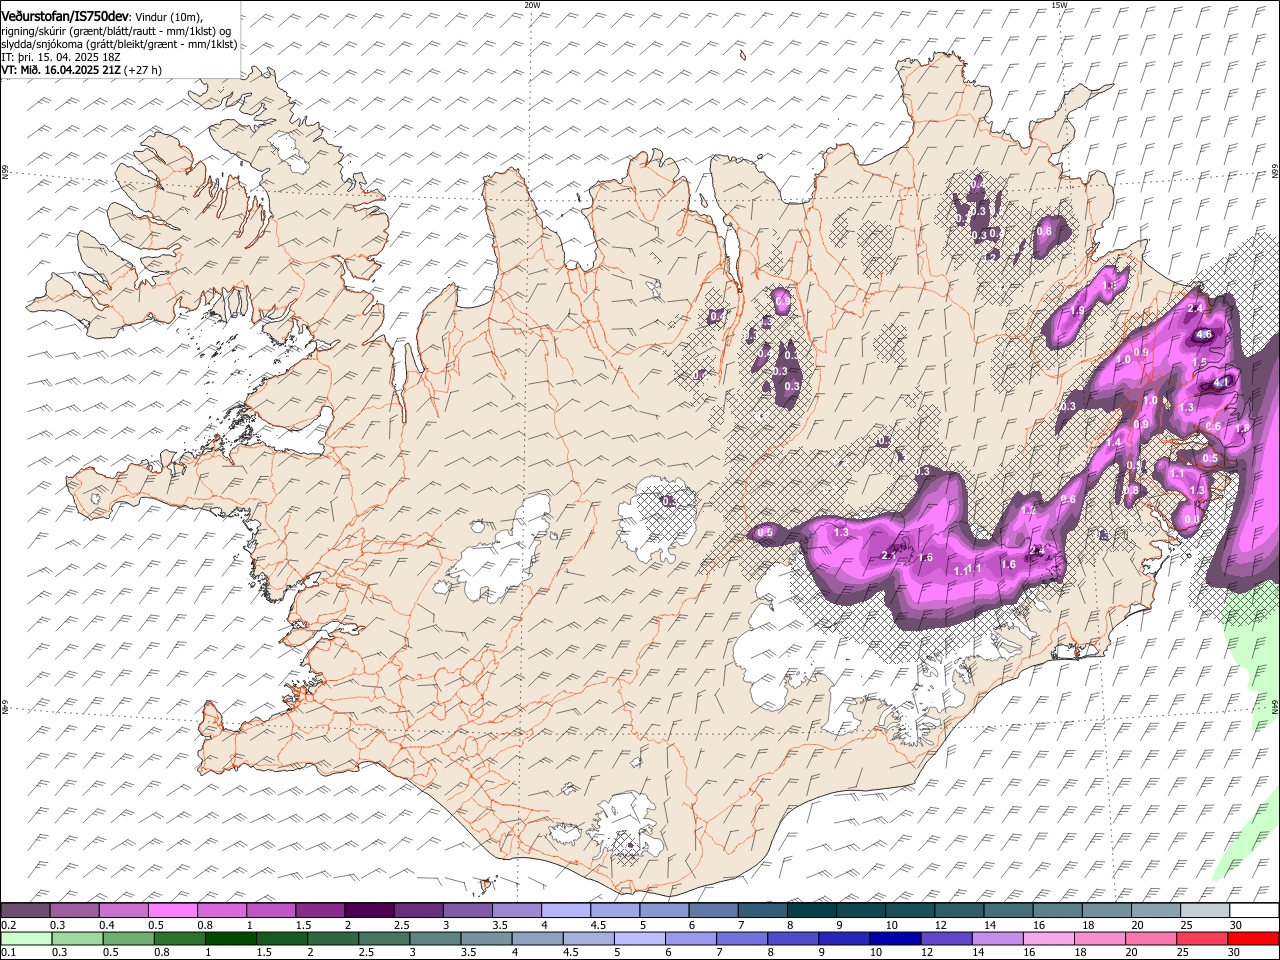Pick the light blue upper legend swatch starting at 4
Viewport: 1280px width, 960px height.
click(x=566, y=910)
